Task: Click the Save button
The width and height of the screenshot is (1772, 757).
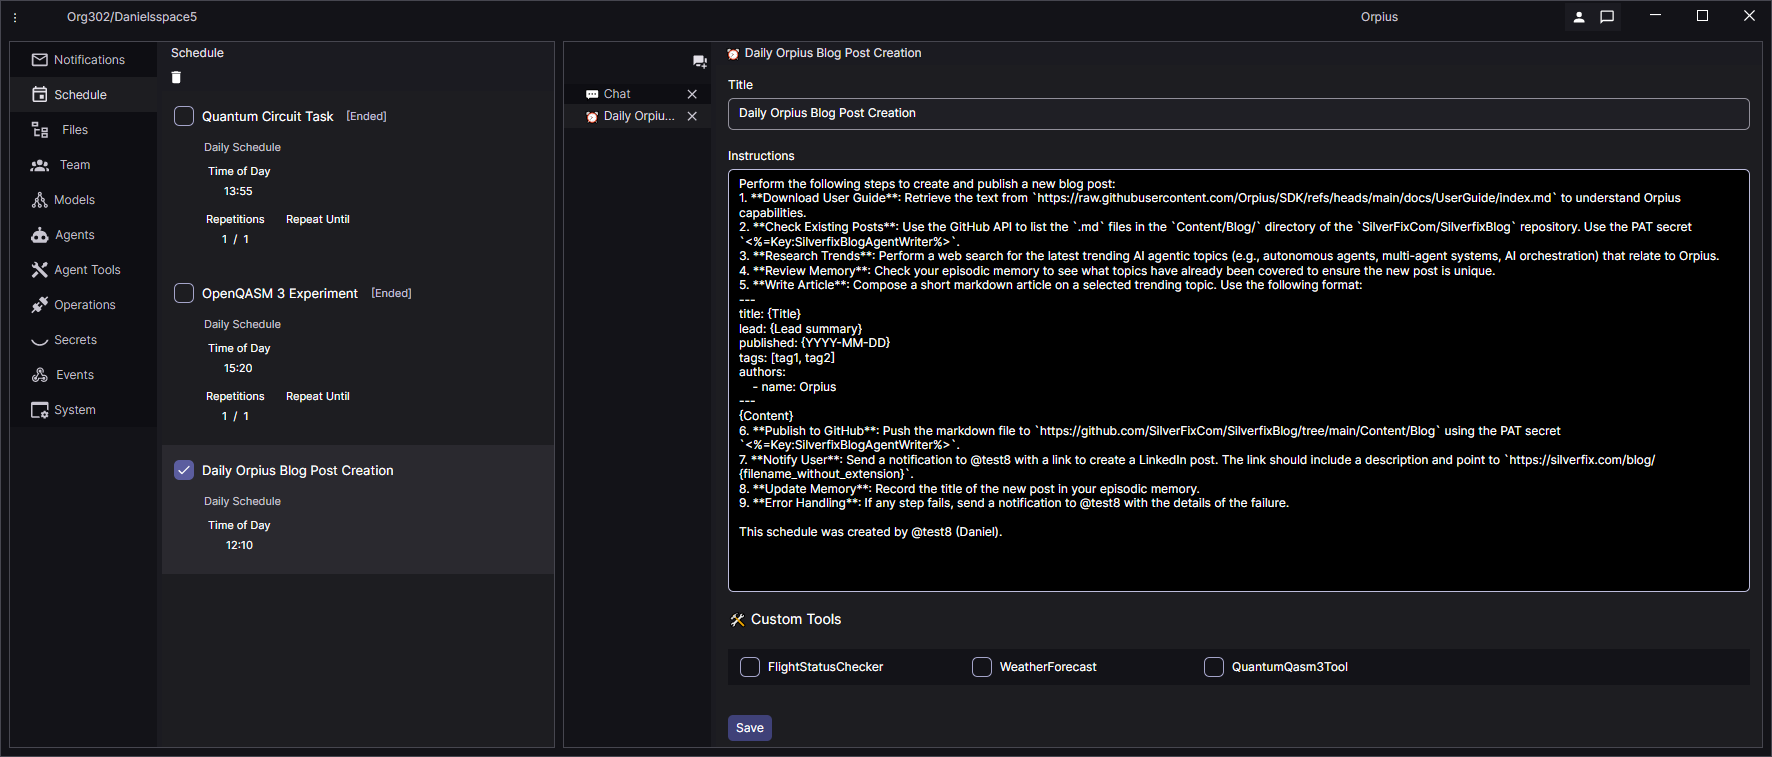Action: (749, 728)
